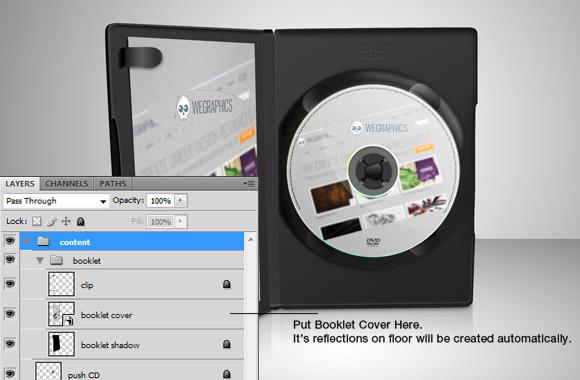This screenshot has width=580, height=380.
Task: Toggle lock position move icon
Action: (x=66, y=221)
